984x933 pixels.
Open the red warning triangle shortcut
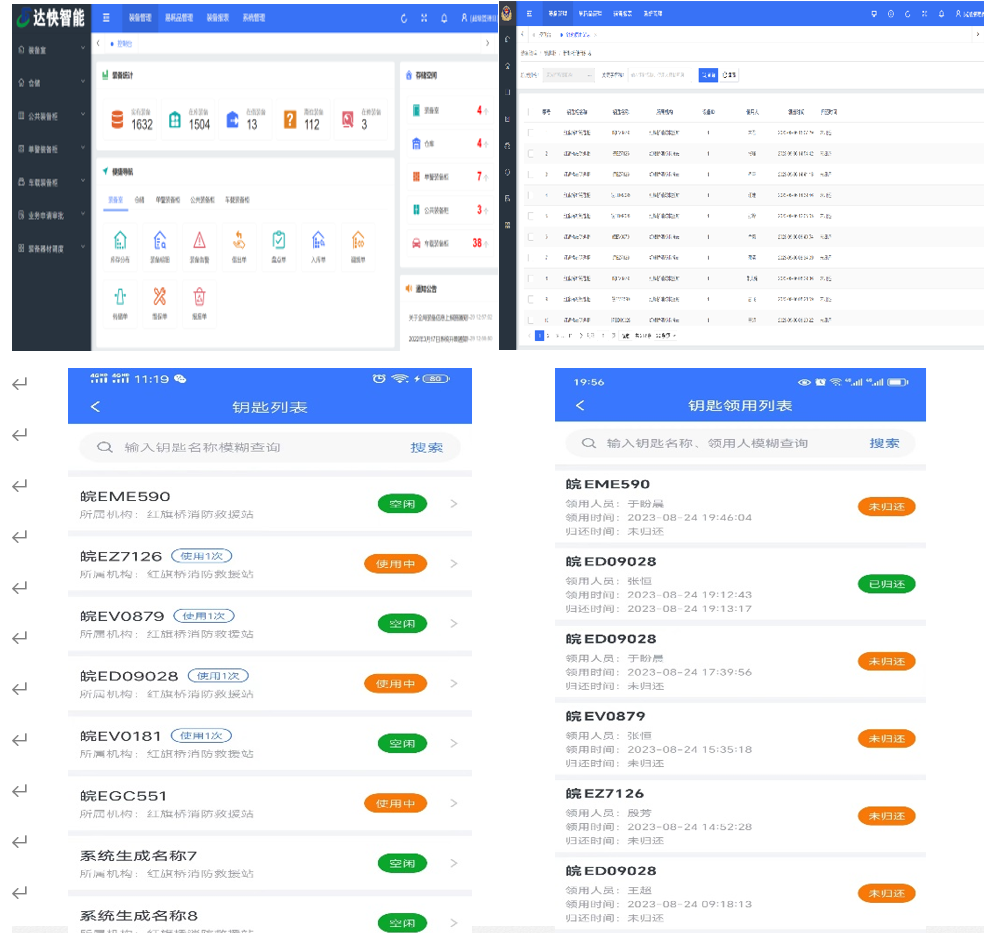(199, 240)
